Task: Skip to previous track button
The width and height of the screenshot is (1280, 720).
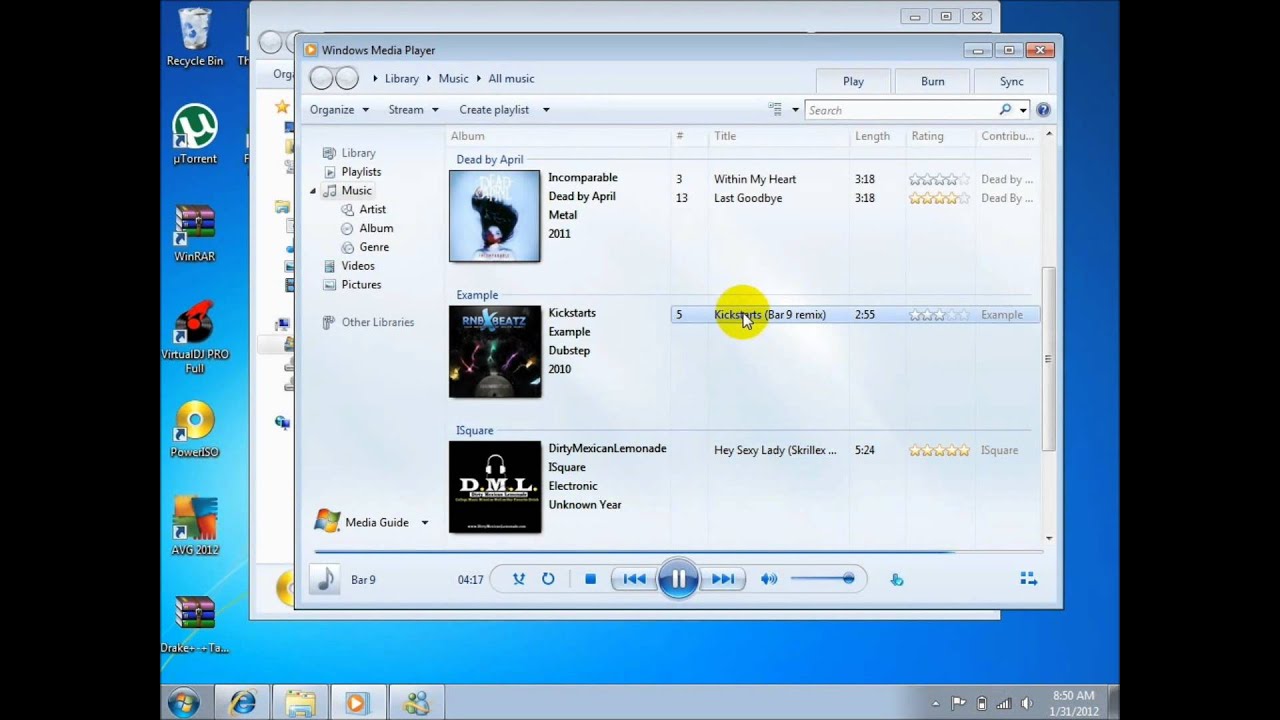Action: (634, 579)
